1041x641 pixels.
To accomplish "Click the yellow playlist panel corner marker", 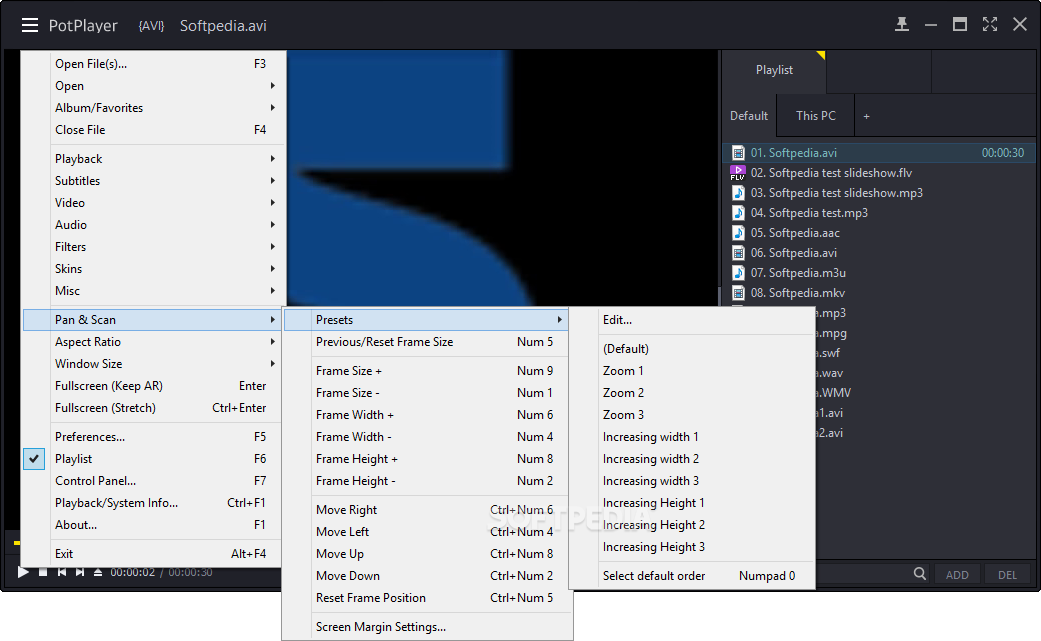I will (821, 55).
